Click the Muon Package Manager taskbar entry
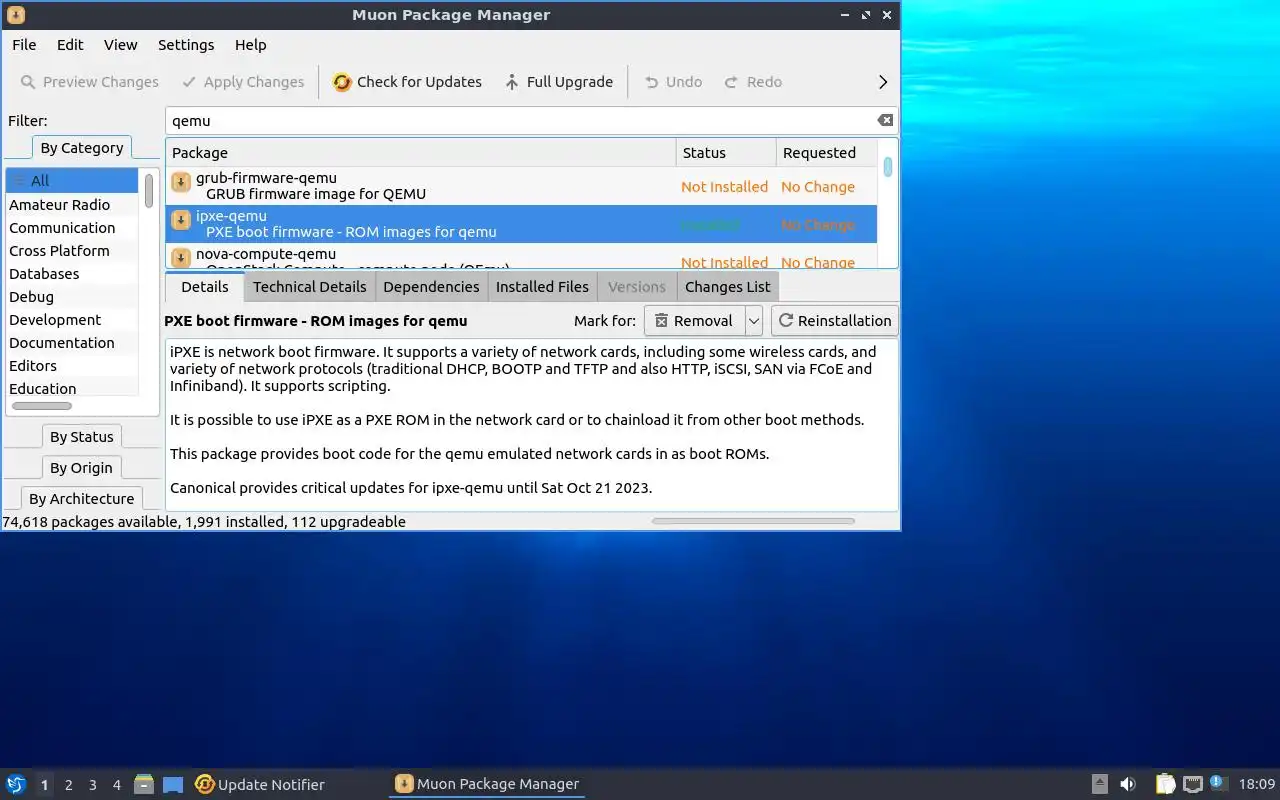This screenshot has height=800, width=1280. point(487,784)
